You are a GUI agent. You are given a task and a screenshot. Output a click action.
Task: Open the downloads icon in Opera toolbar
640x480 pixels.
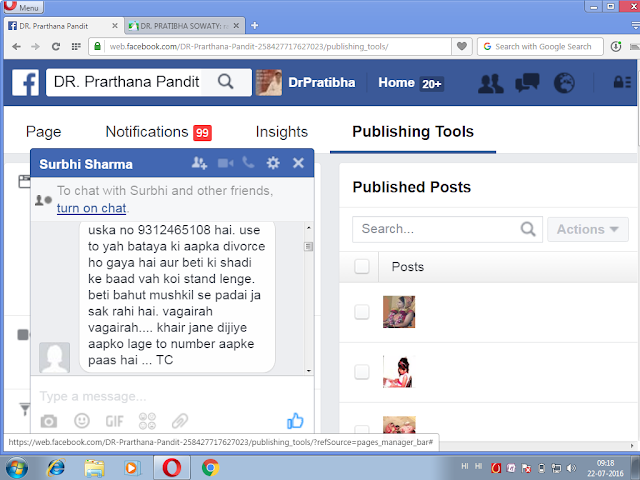616,46
